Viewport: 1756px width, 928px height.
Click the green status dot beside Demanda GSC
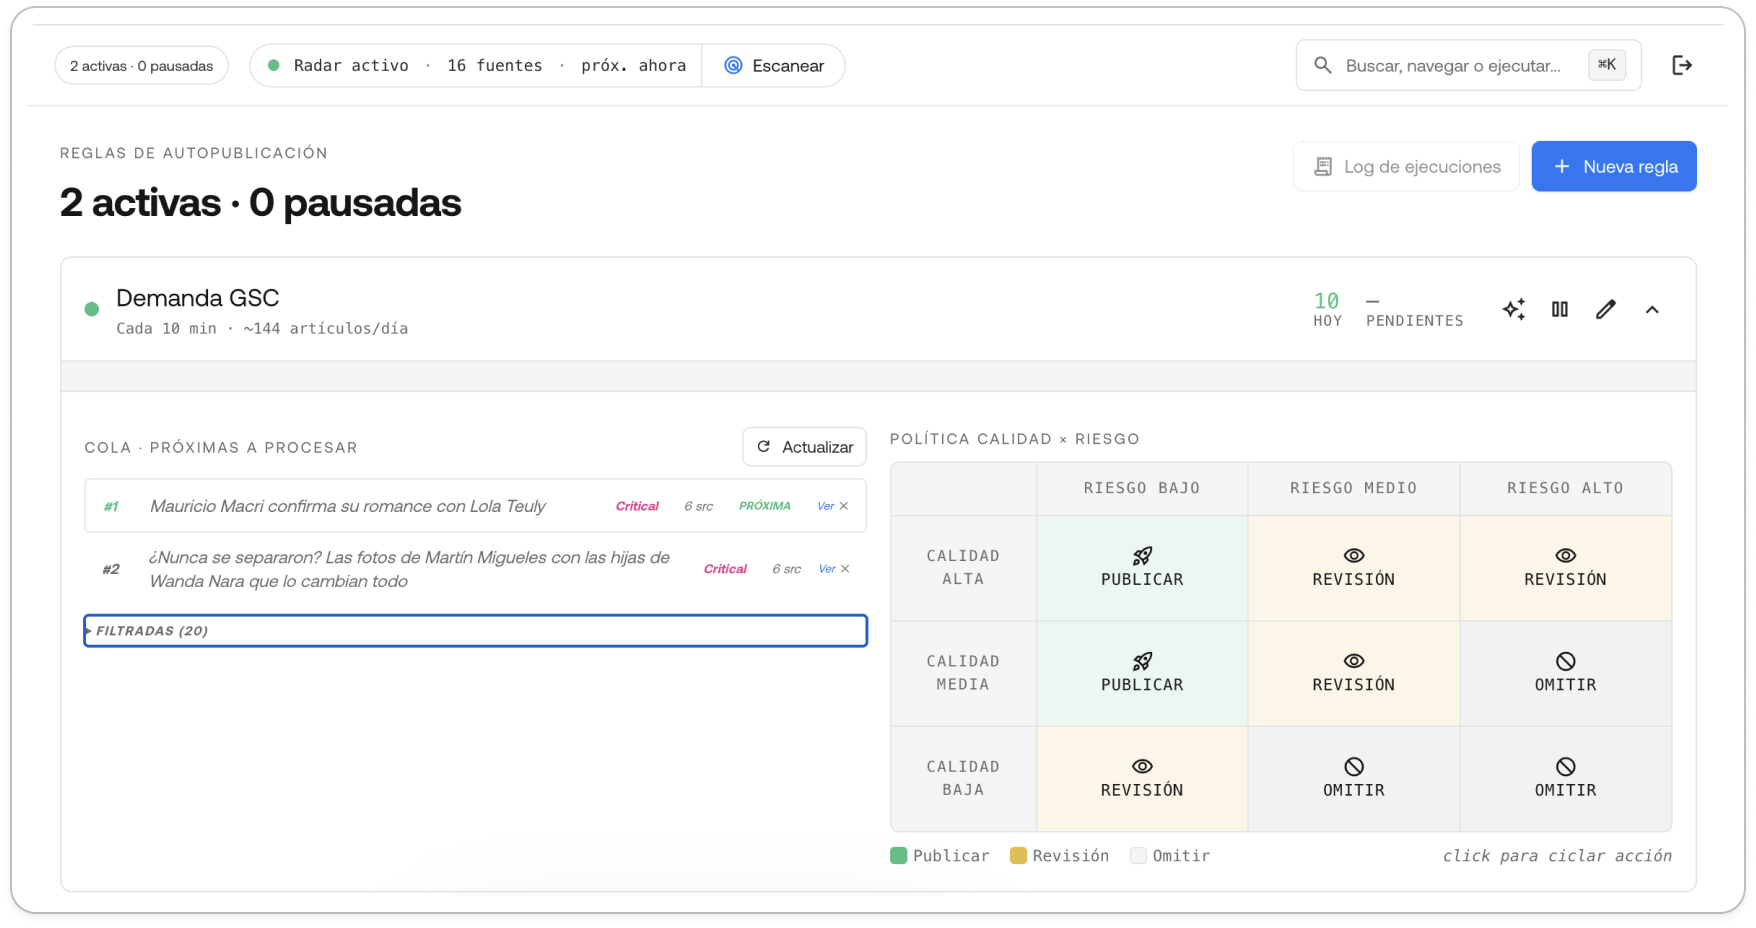pyautogui.click(x=92, y=309)
